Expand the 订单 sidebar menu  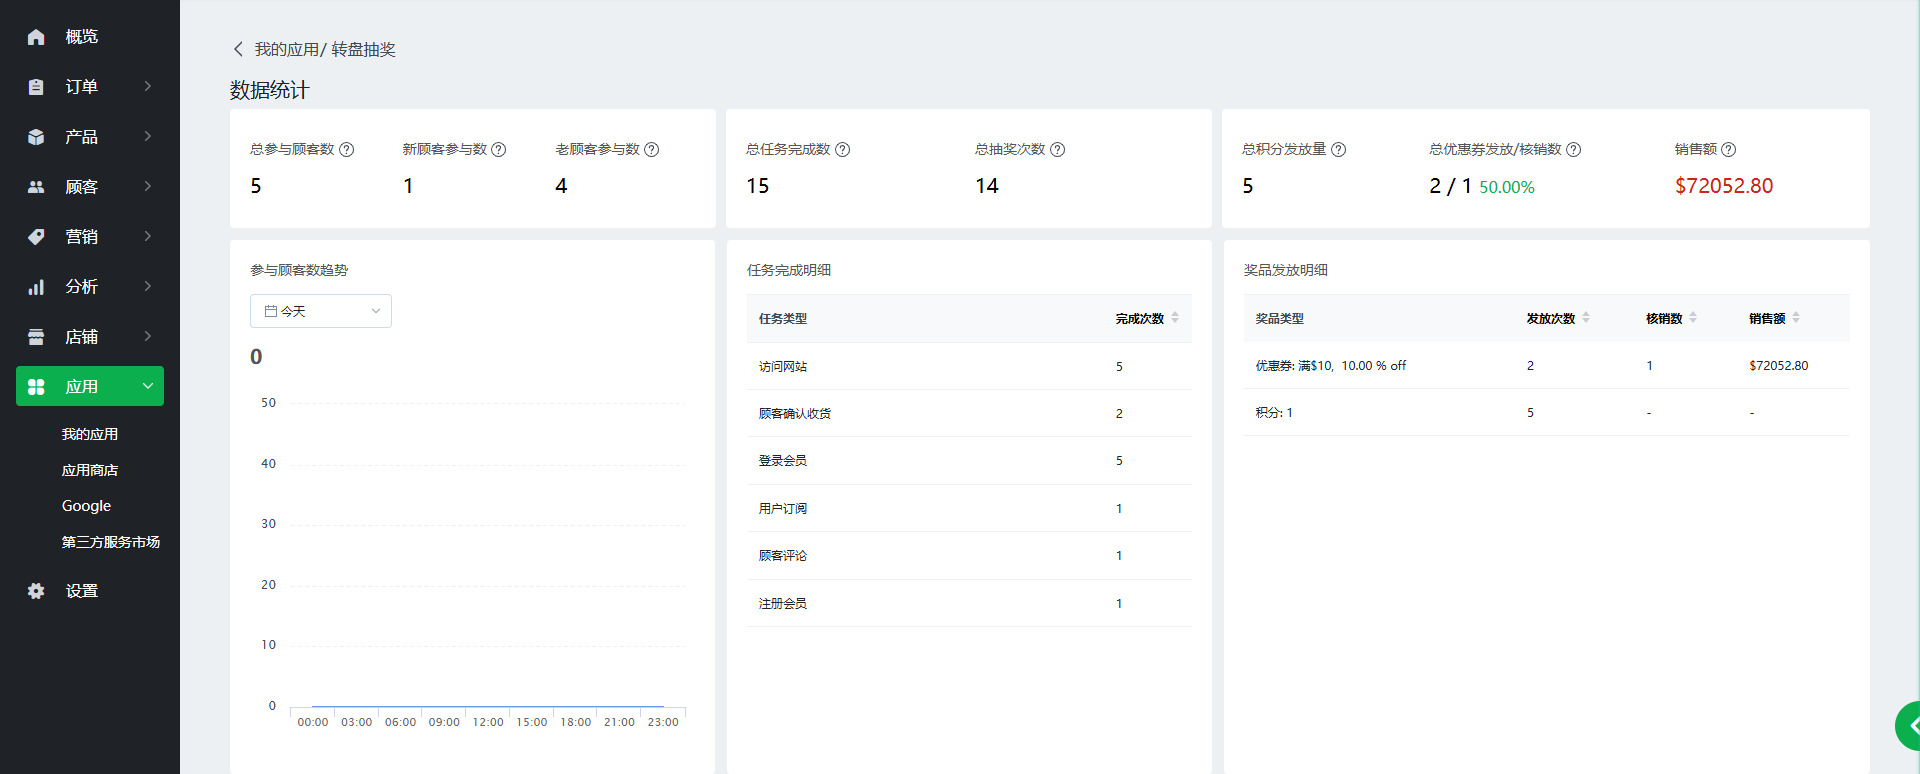coord(90,87)
